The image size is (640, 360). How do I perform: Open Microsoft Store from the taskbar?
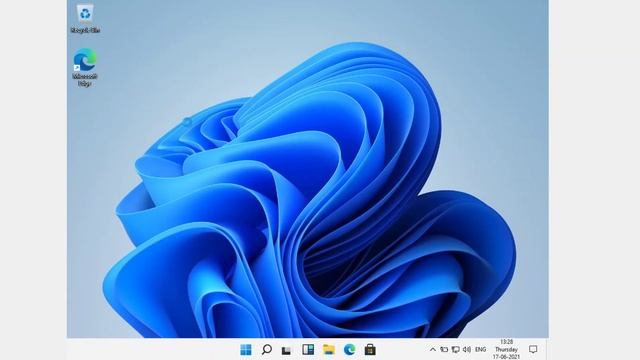pos(370,349)
